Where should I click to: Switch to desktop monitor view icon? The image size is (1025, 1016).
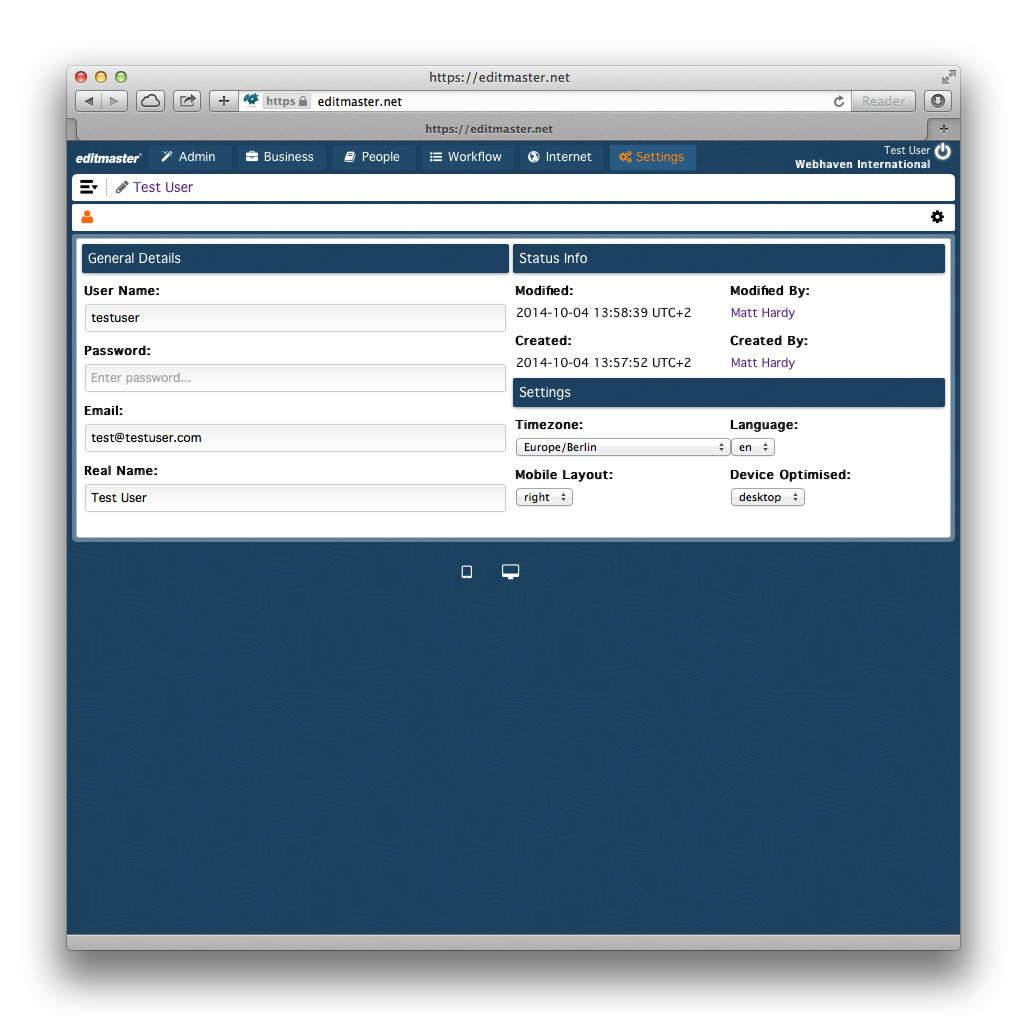pyautogui.click(x=510, y=572)
